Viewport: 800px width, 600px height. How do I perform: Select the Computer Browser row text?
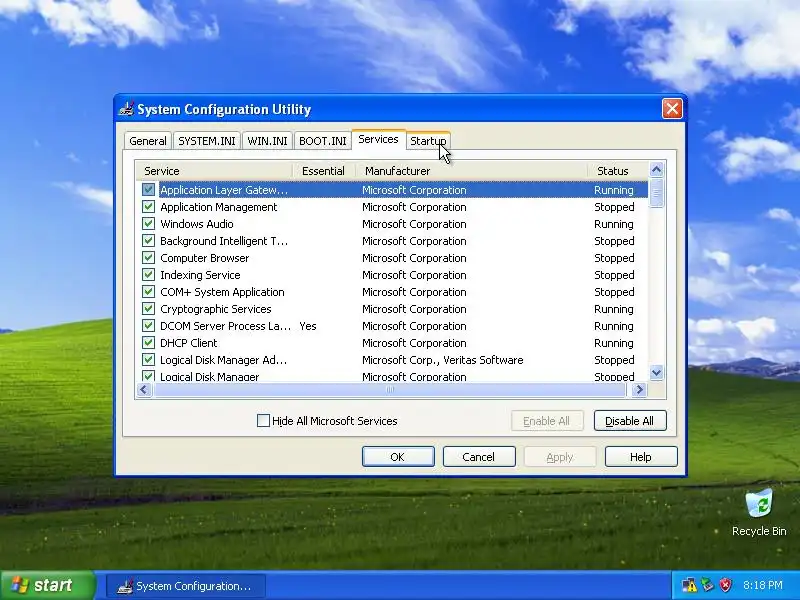[x=205, y=258]
